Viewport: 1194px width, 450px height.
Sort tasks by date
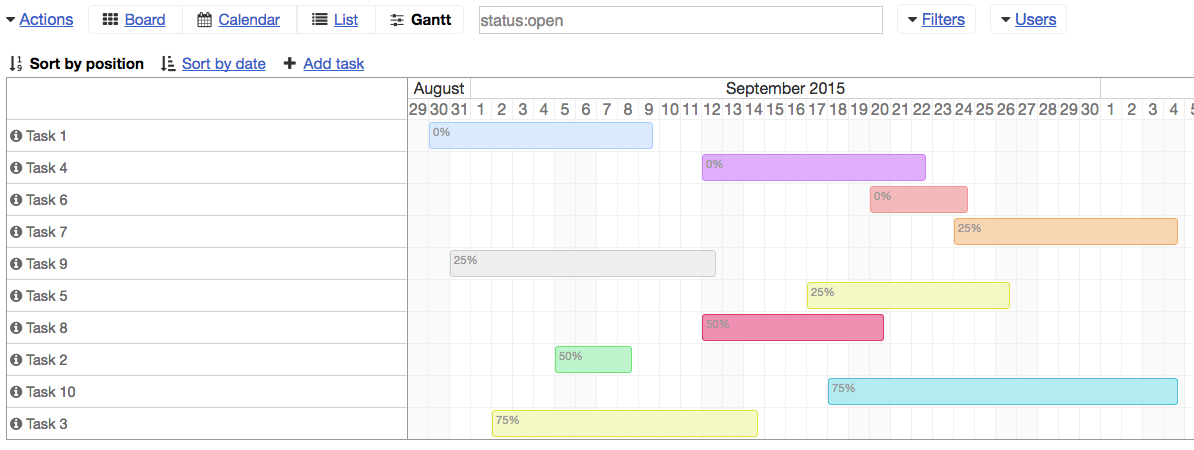(223, 64)
